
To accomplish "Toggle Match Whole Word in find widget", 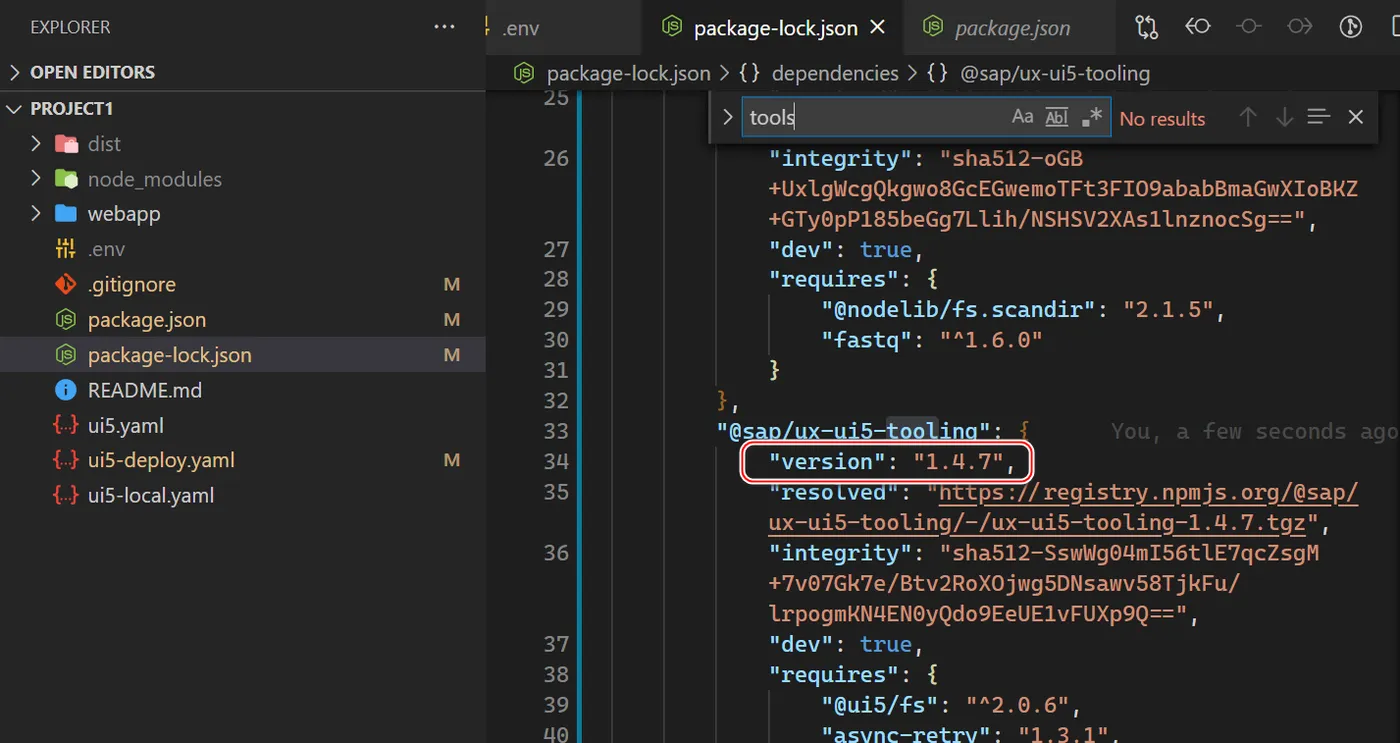I will click(x=1057, y=117).
